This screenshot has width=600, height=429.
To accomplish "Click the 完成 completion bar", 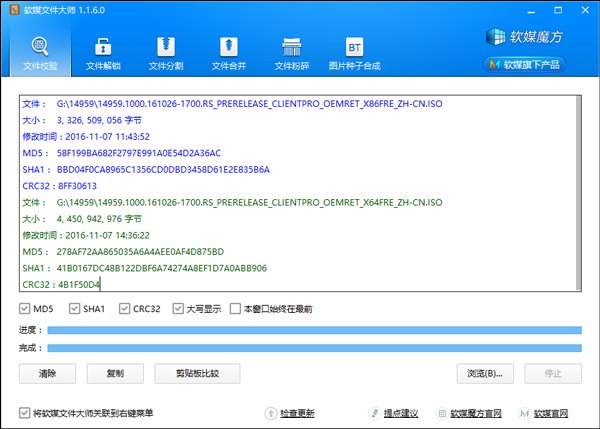I will coord(315,348).
